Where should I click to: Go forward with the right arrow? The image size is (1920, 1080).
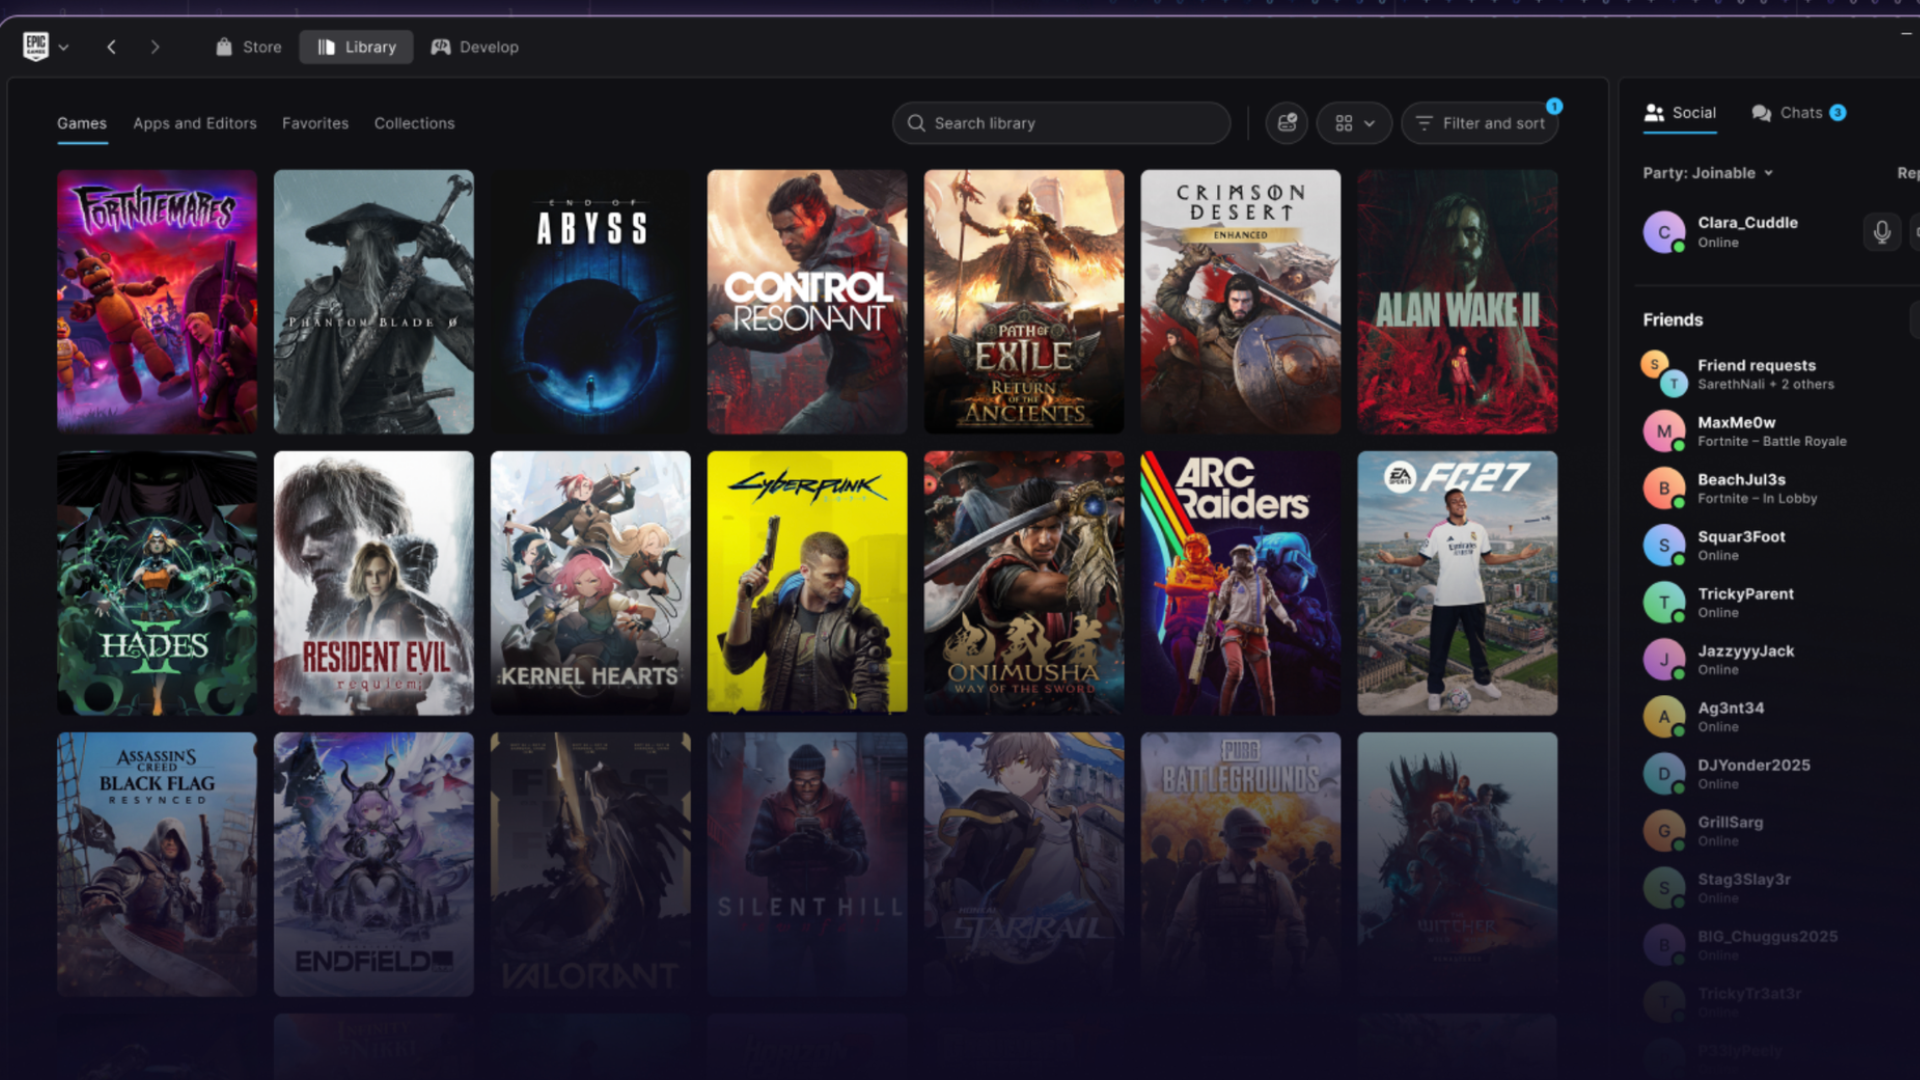(155, 47)
